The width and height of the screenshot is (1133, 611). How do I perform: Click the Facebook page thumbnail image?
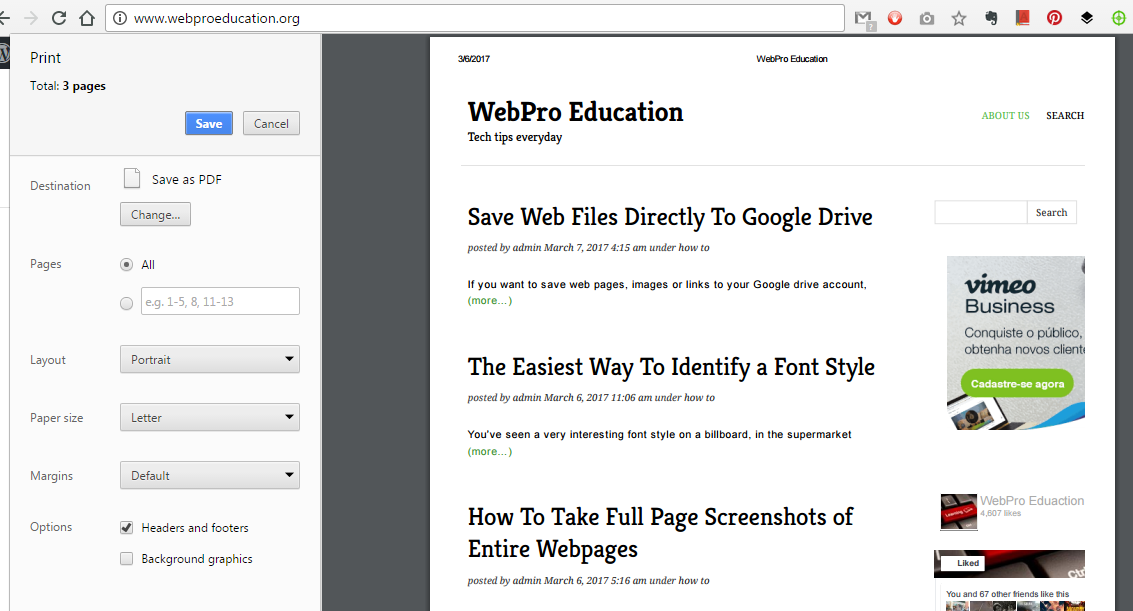pos(959,512)
